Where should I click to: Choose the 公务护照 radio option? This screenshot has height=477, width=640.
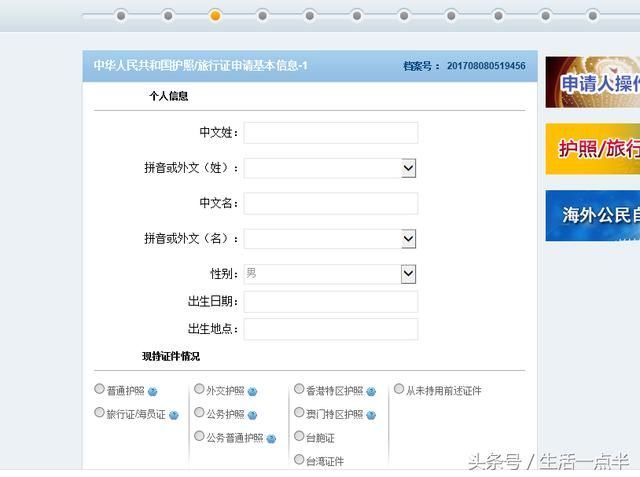click(199, 412)
